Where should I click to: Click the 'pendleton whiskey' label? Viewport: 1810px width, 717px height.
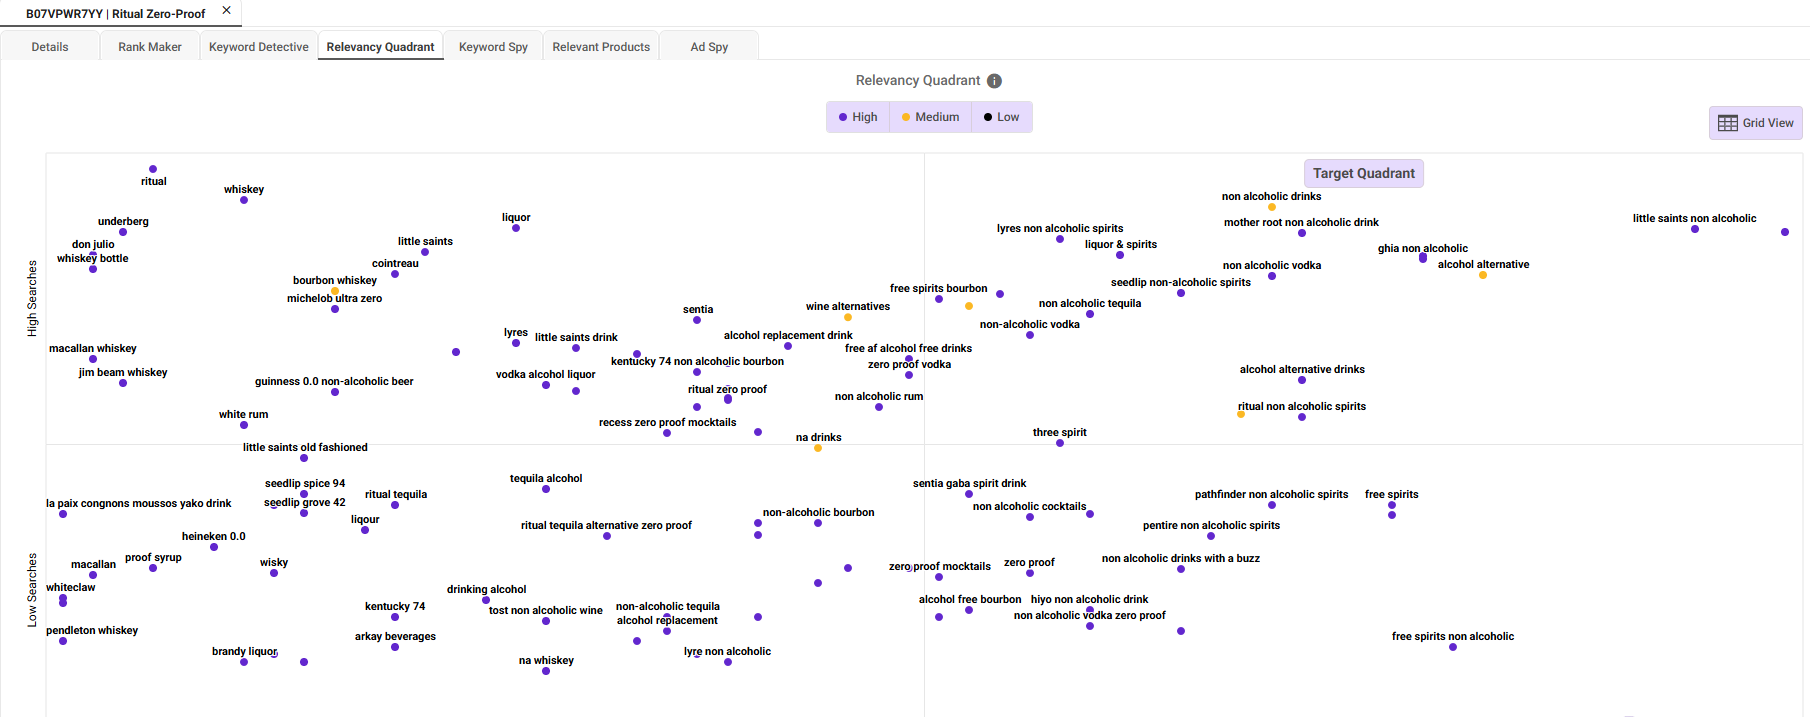click(92, 630)
